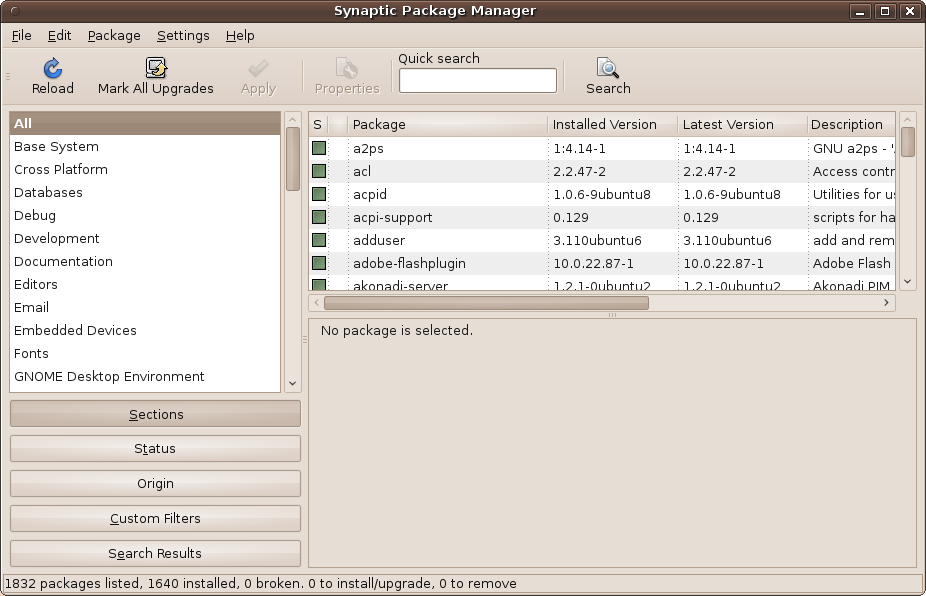This screenshot has height=596, width=926.
Task: Click inside the Quick search field
Action: [477, 80]
